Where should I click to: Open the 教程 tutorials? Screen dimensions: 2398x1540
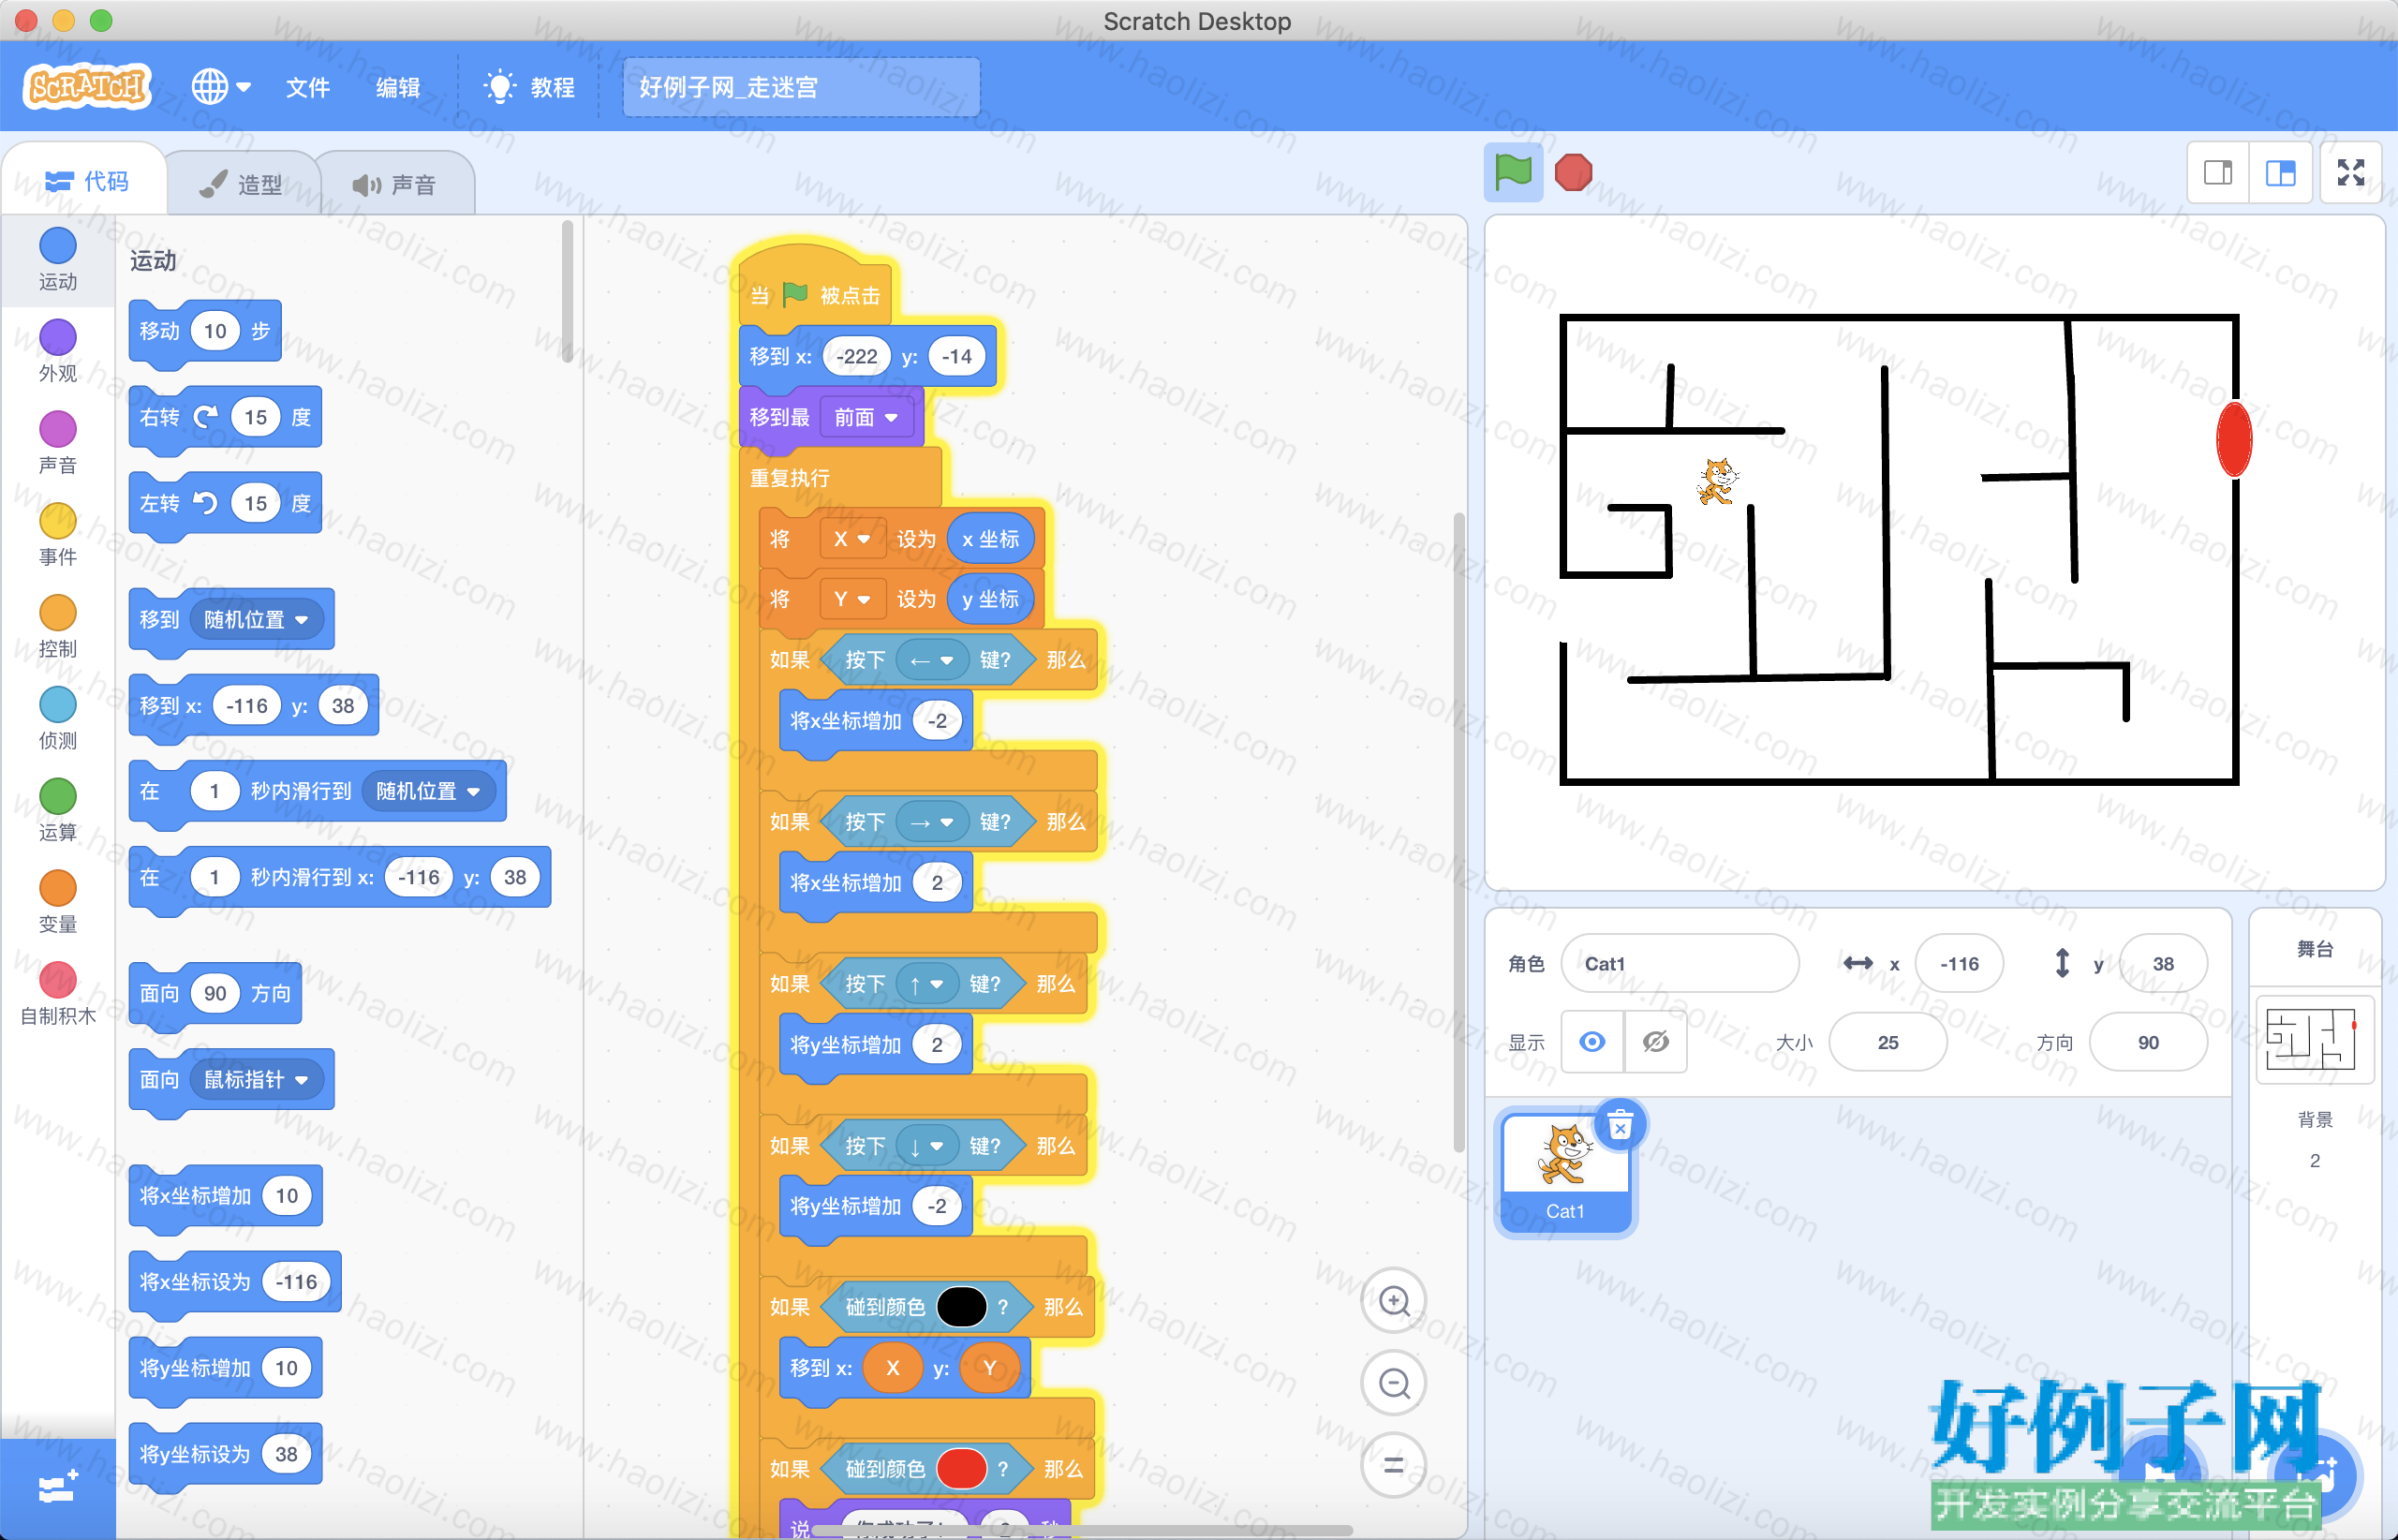[529, 87]
